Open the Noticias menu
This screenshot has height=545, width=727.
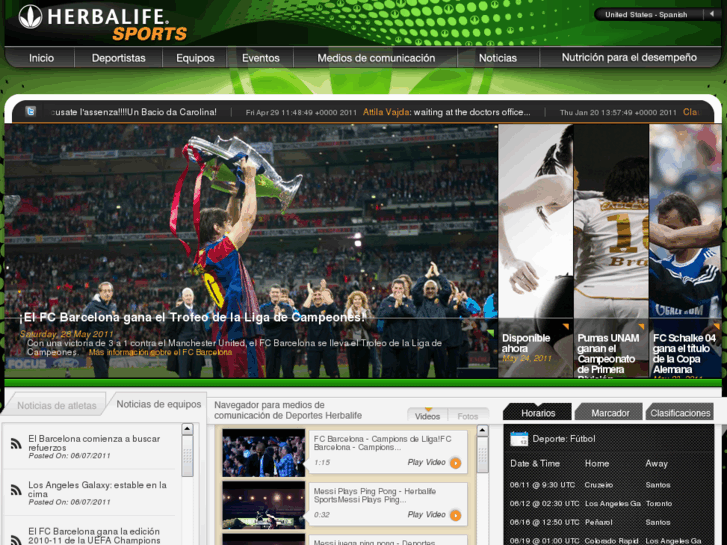[497, 58]
